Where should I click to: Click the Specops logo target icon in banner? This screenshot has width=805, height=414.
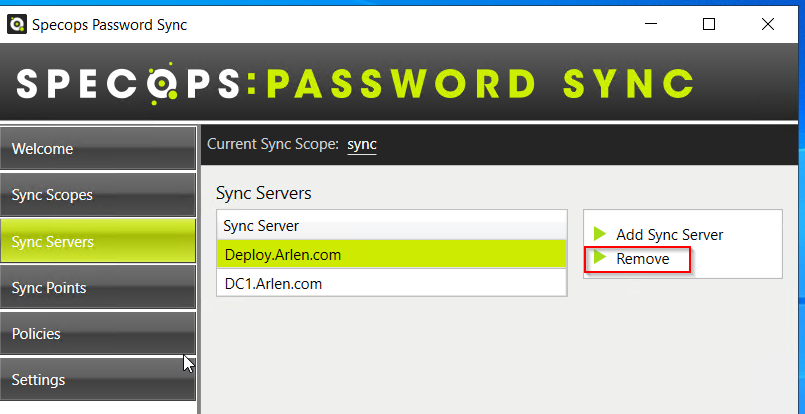[160, 84]
